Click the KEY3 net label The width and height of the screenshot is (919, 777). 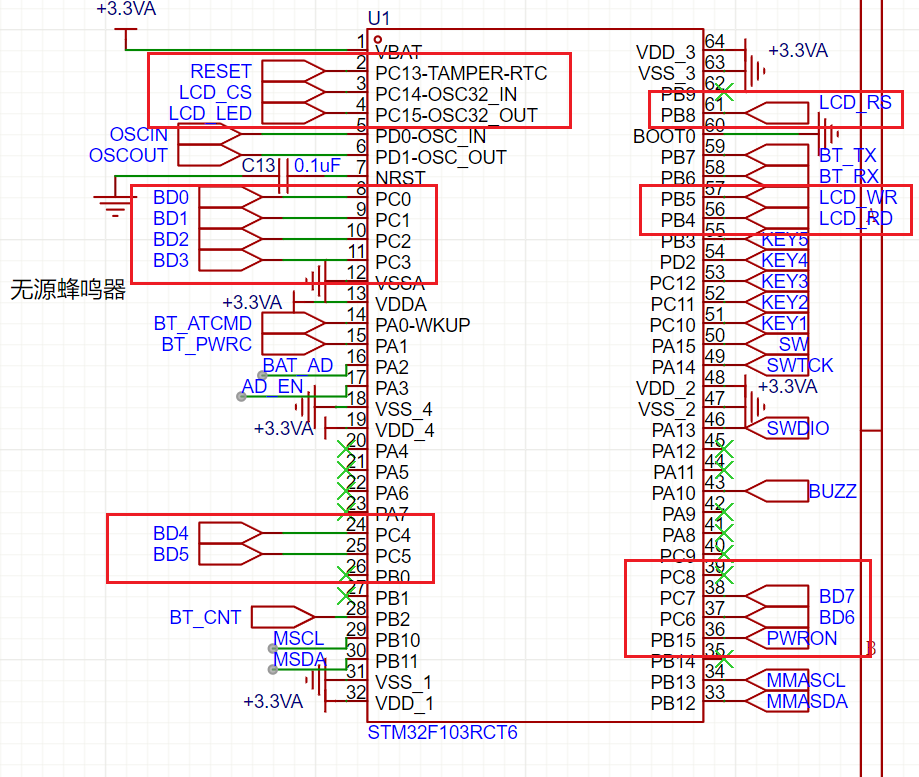(x=785, y=282)
